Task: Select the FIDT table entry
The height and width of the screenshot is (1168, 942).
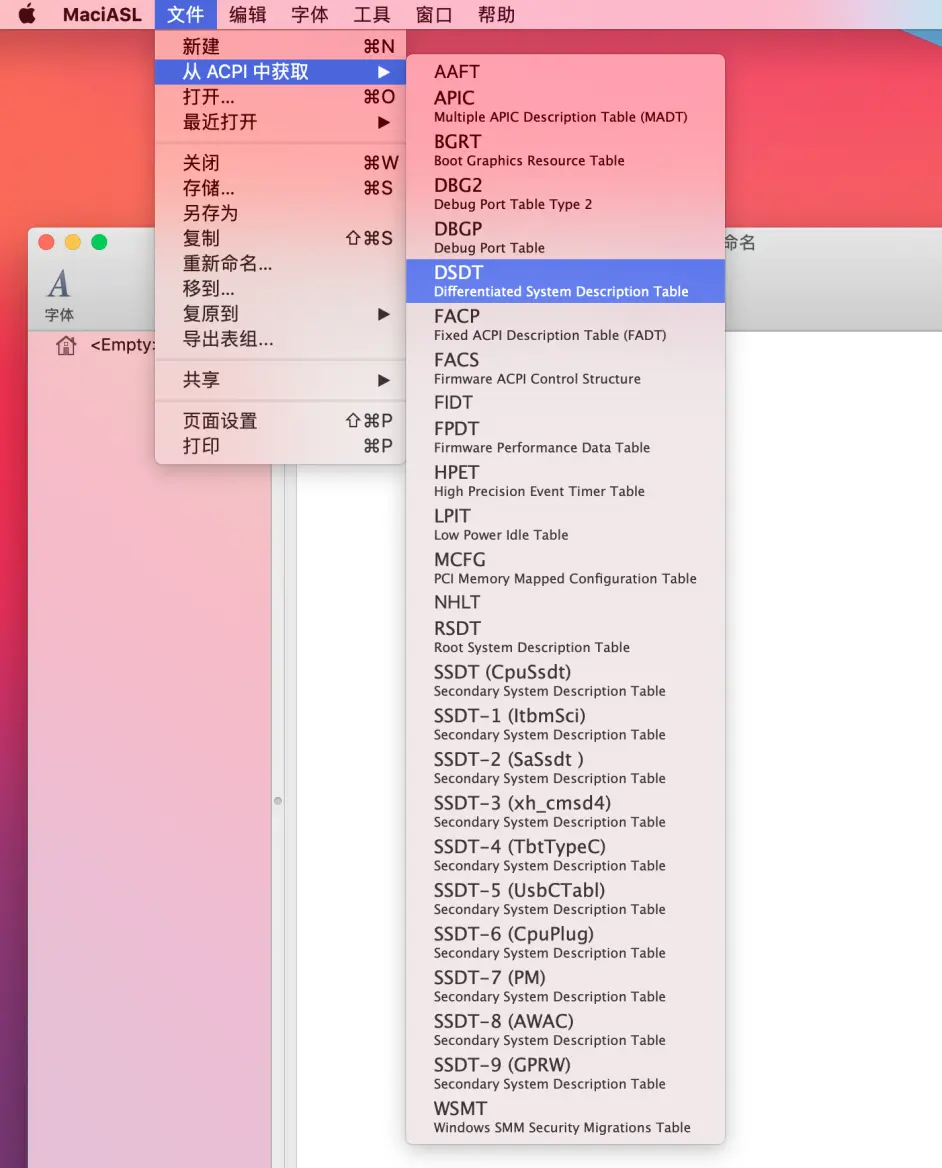Action: coord(565,402)
